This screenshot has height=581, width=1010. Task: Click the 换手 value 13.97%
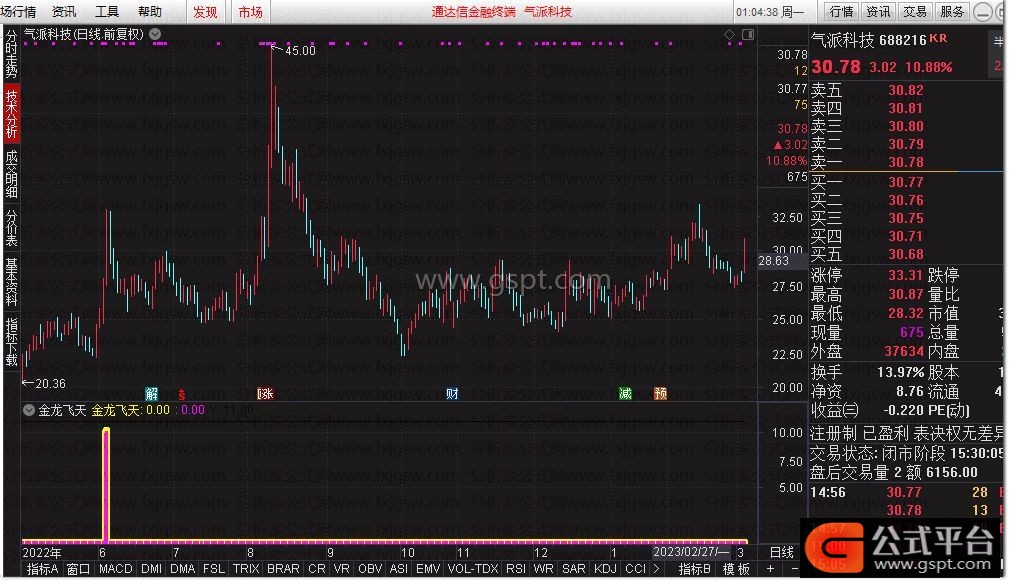pyautogui.click(x=900, y=372)
